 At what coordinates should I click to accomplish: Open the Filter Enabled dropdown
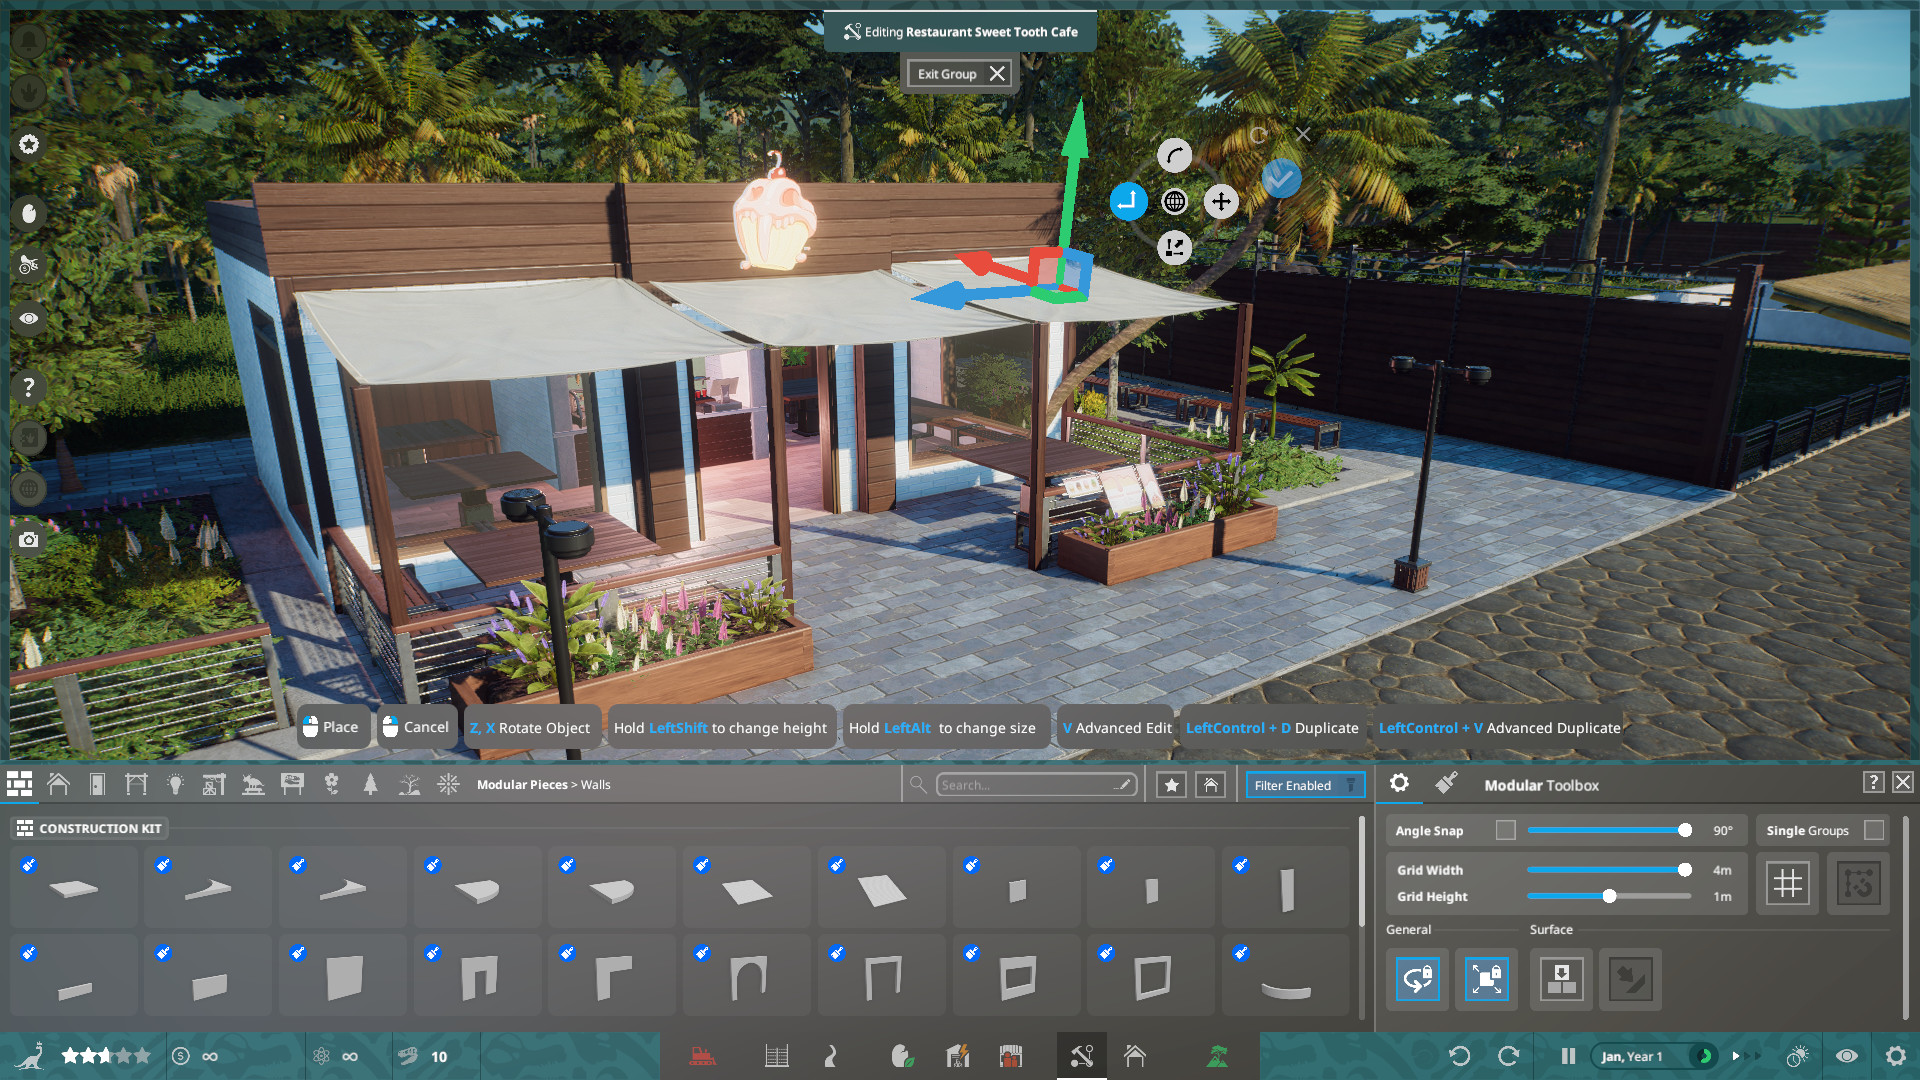[1305, 785]
